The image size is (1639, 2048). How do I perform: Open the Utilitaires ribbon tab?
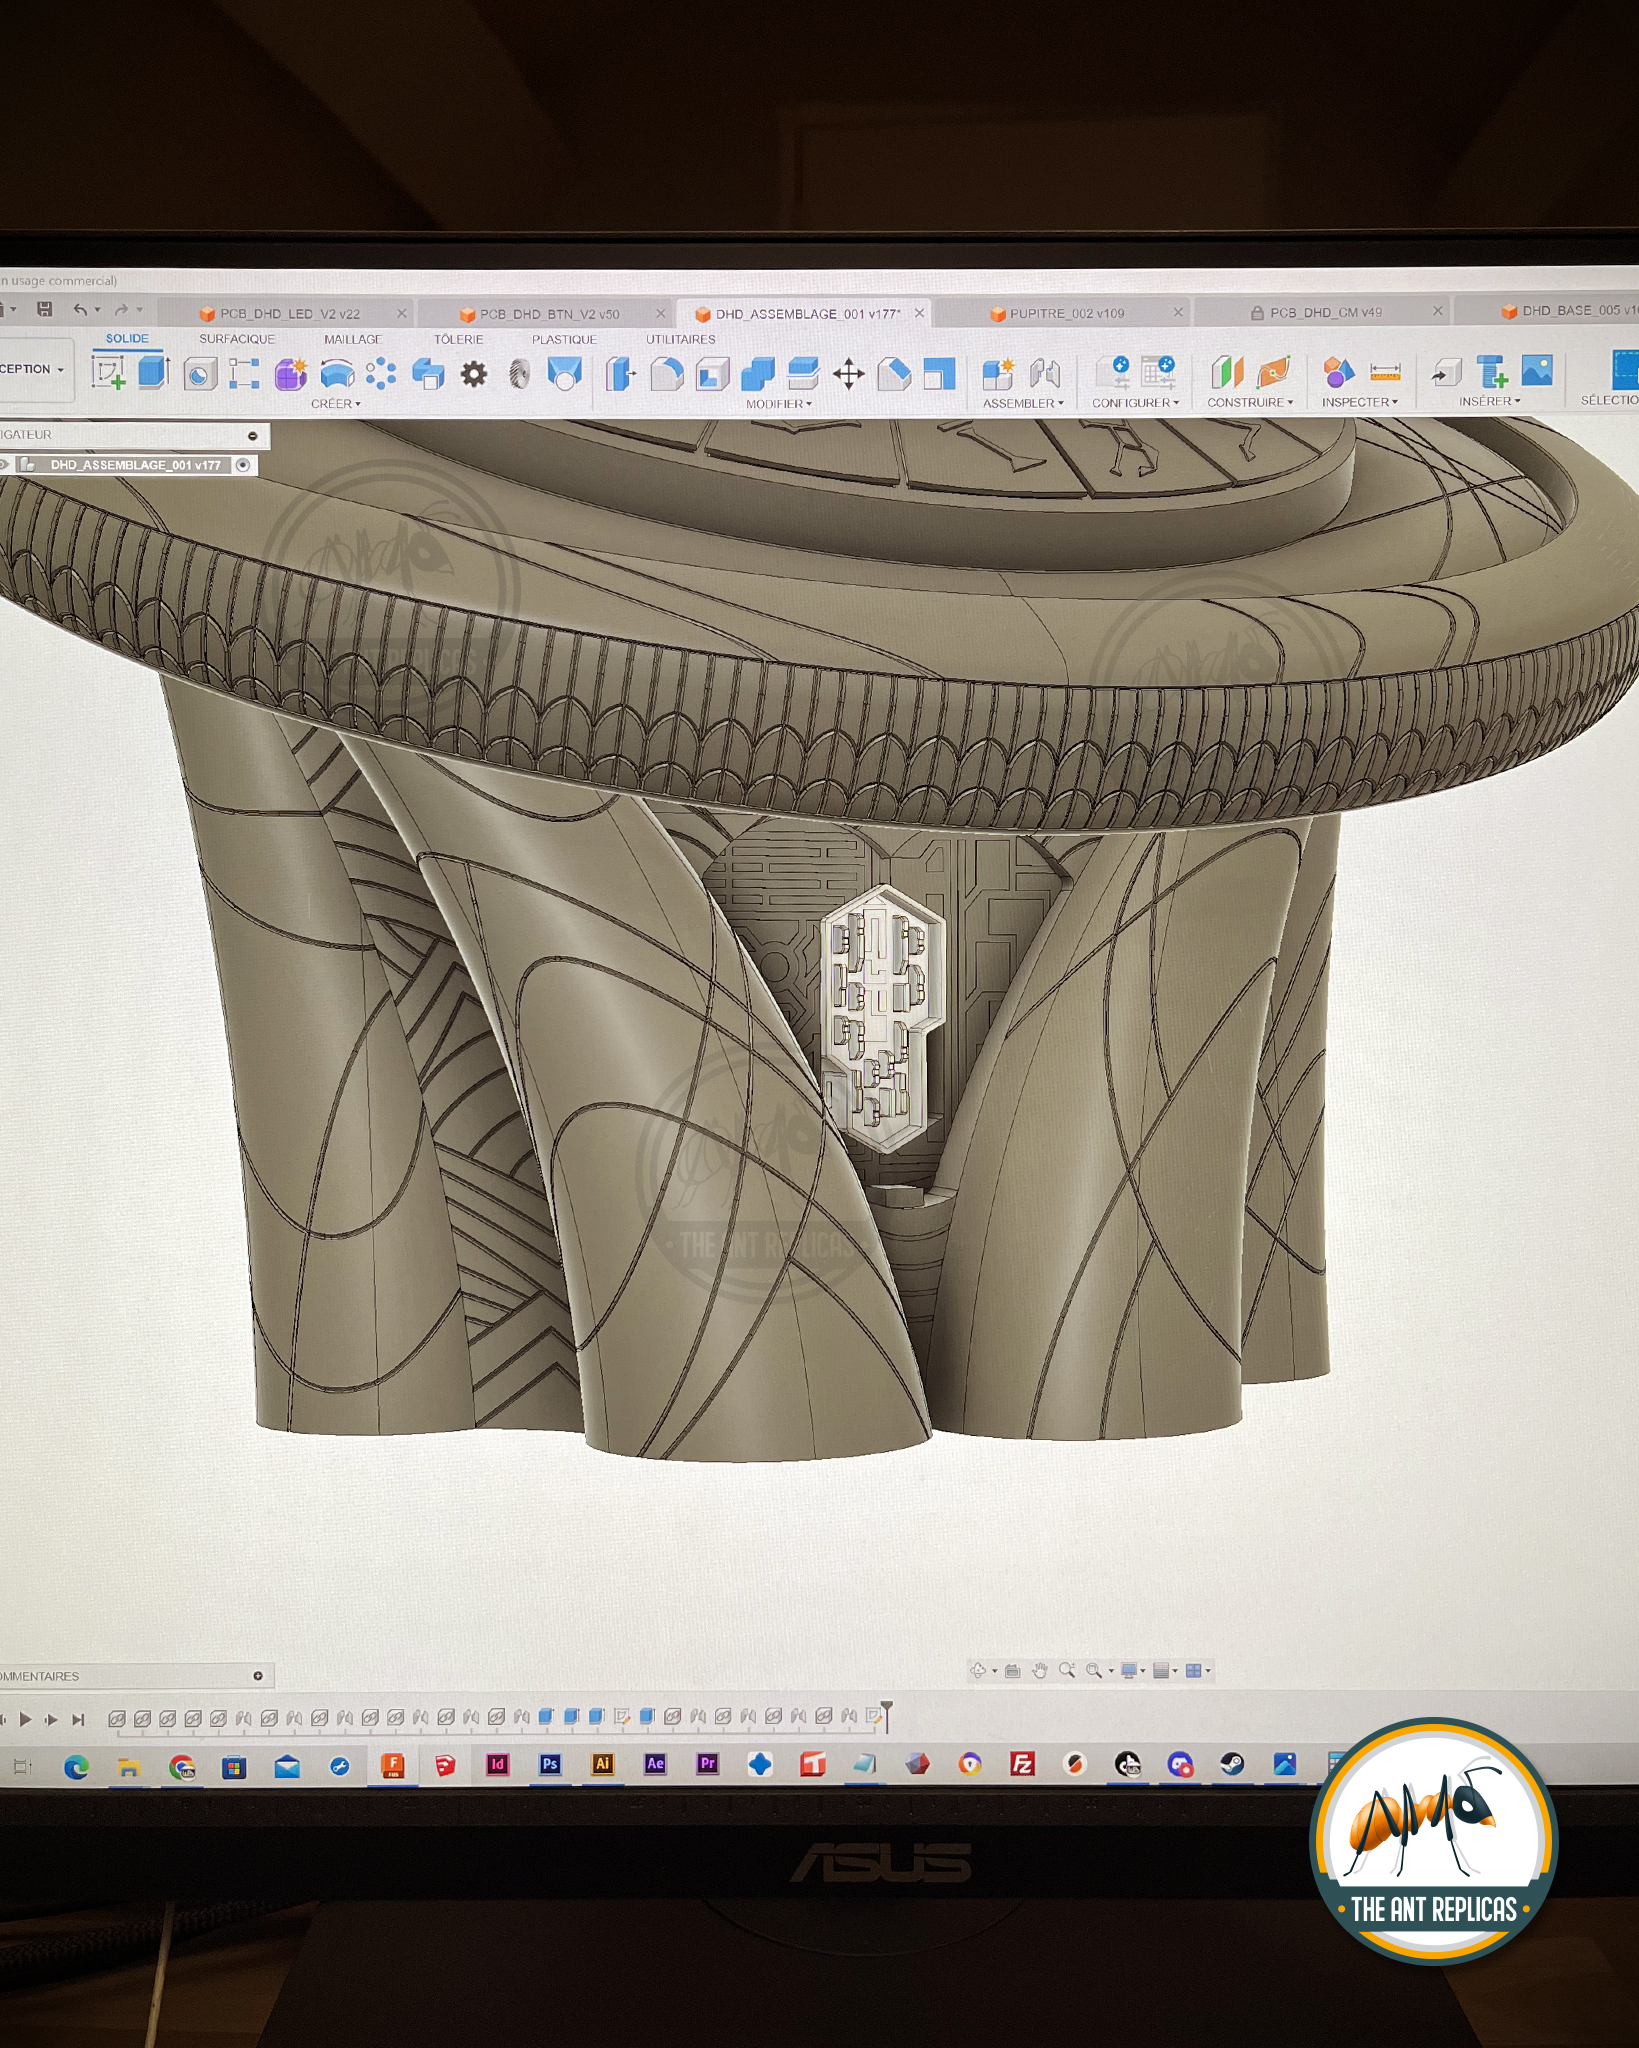(x=680, y=339)
